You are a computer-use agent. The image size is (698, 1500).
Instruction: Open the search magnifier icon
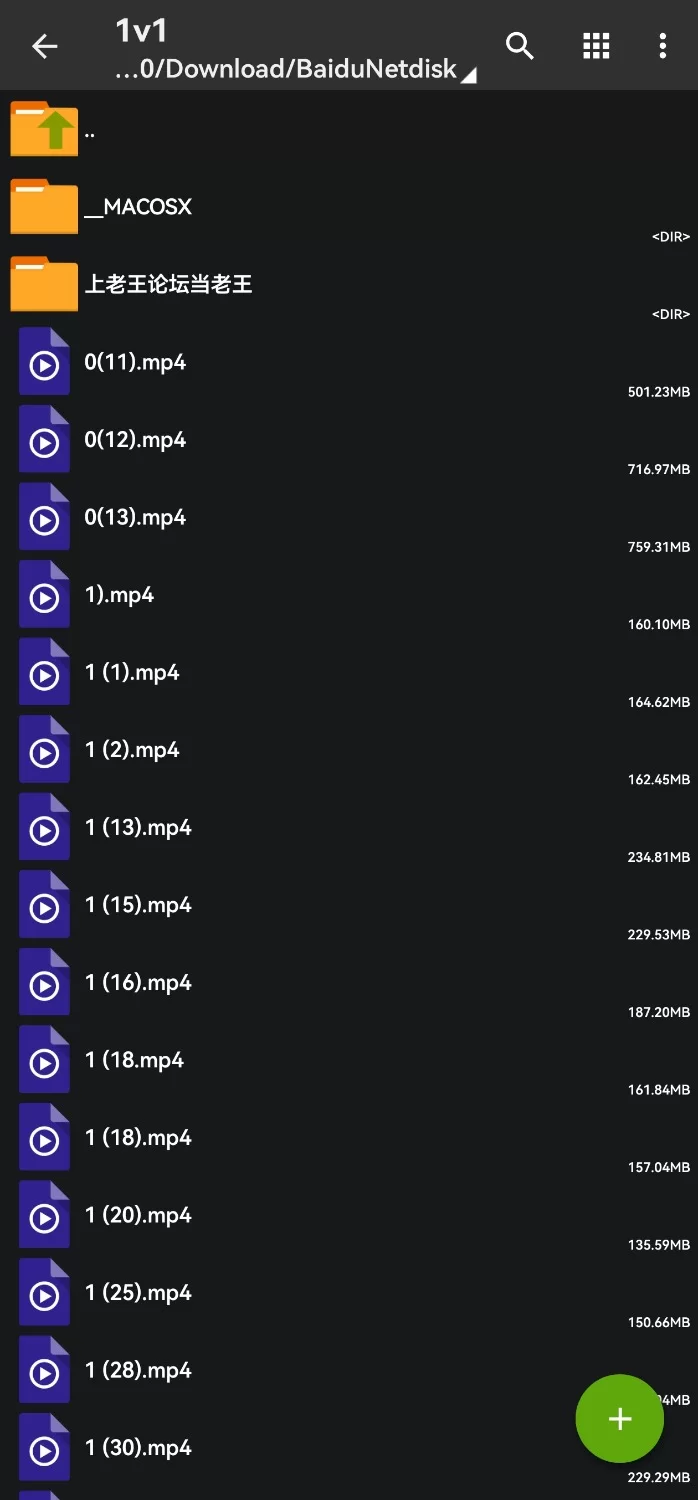[519, 46]
